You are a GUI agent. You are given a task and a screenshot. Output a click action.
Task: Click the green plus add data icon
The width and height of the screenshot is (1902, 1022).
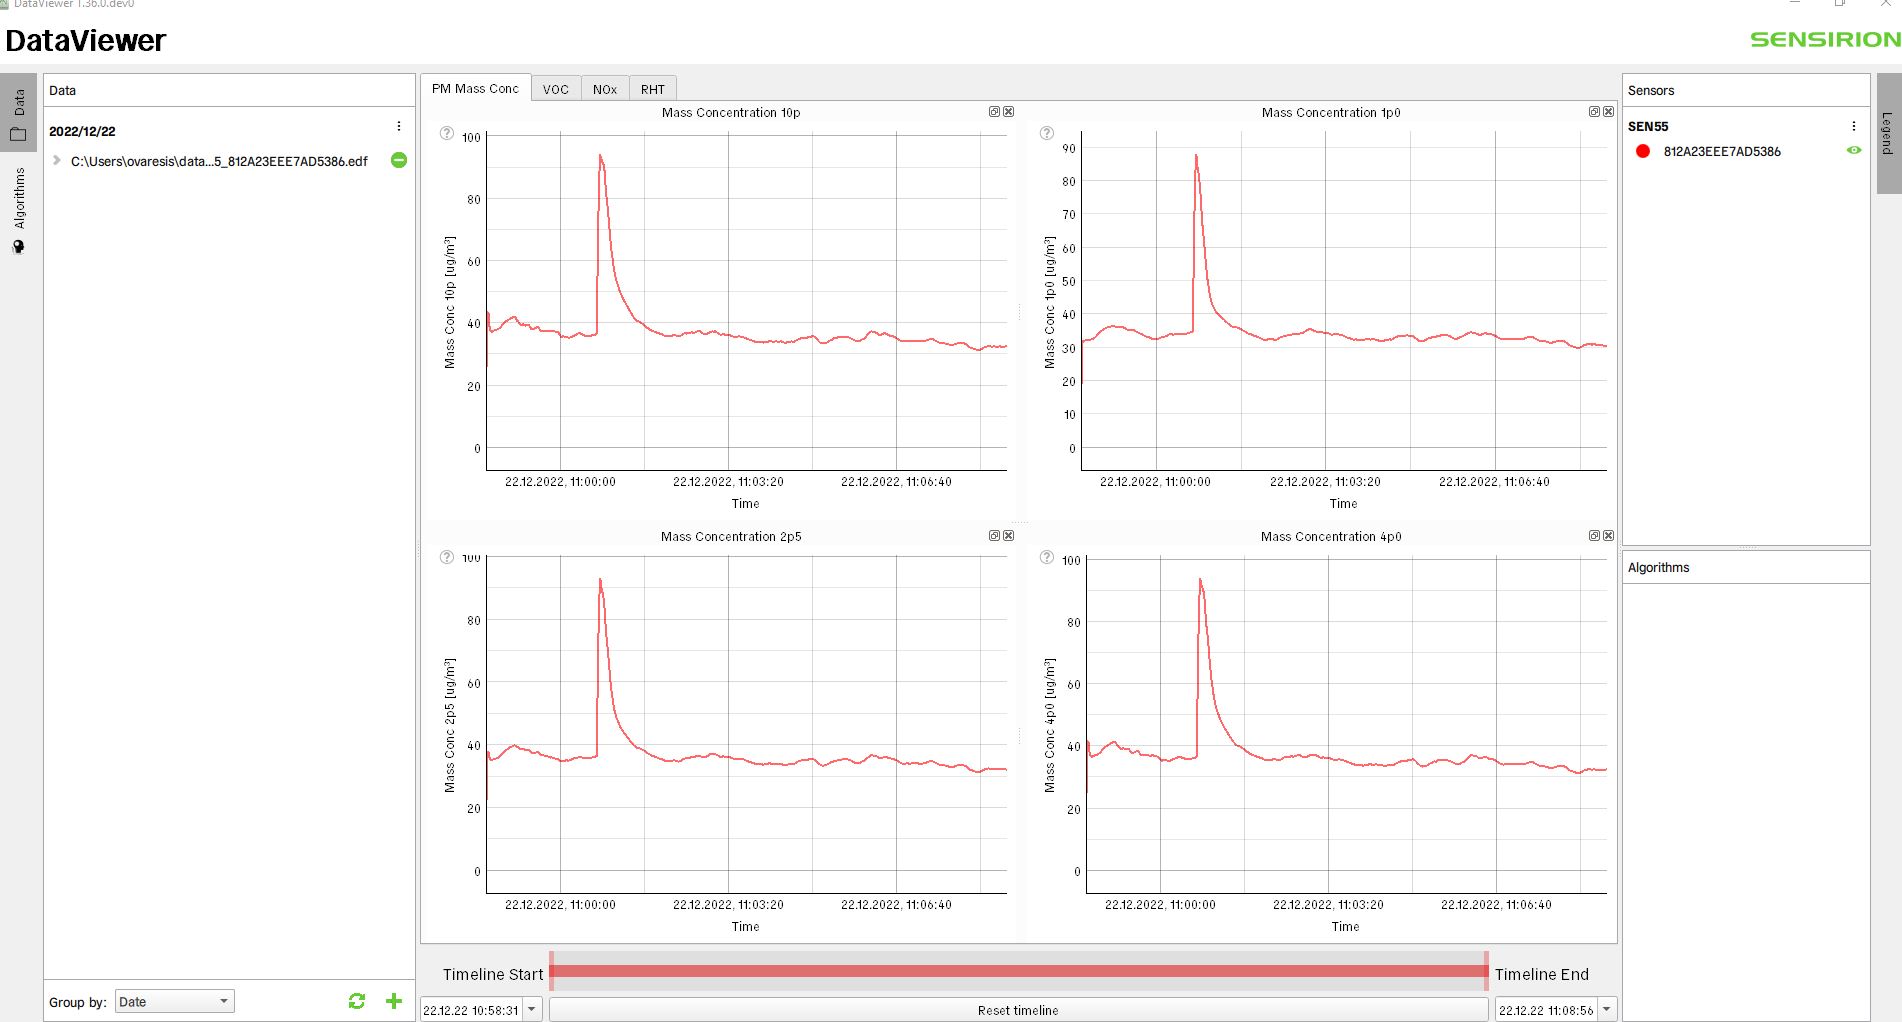tap(394, 1001)
